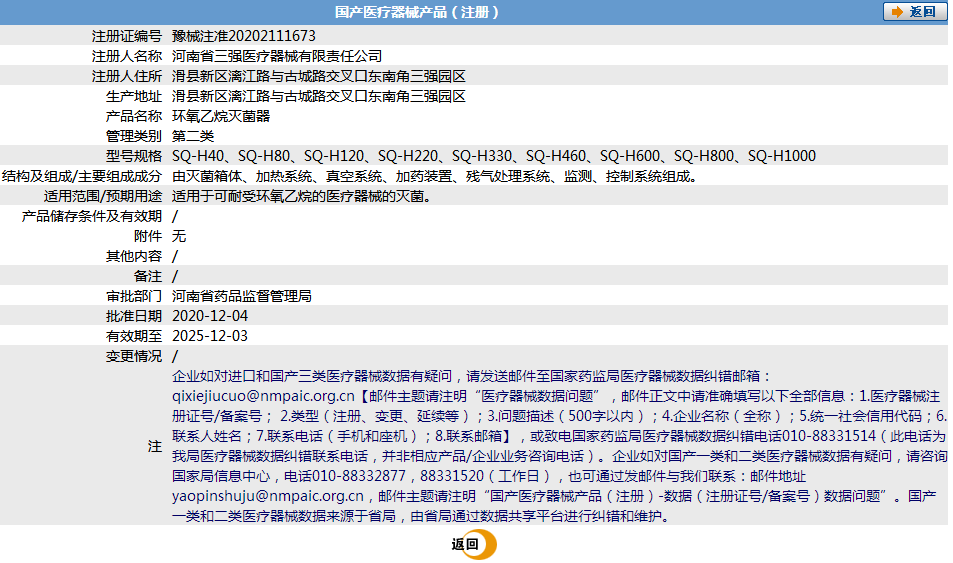The image size is (953, 563).
Task: Click the 注册人住所 address value
Action: tap(318, 76)
